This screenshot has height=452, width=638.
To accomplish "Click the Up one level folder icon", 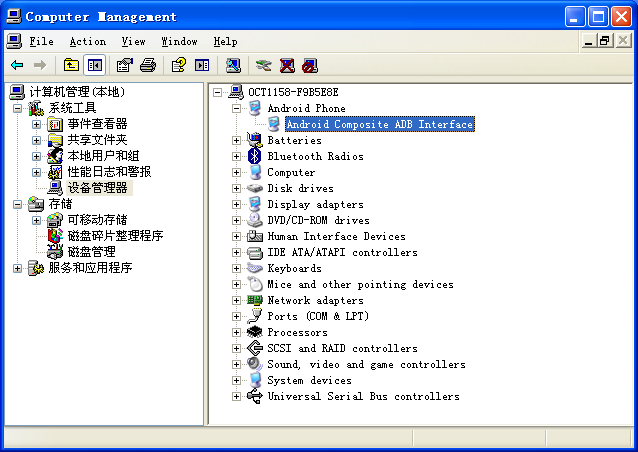I will pos(71,65).
